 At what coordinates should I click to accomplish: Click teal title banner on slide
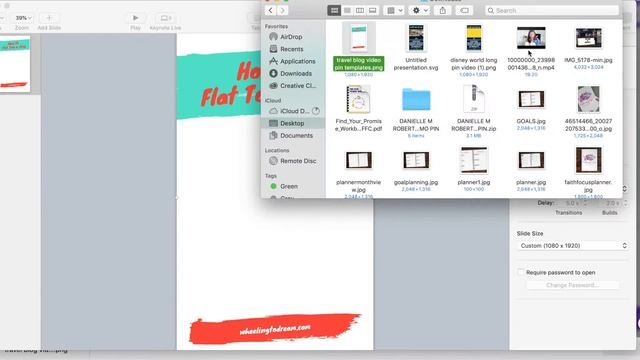click(219, 86)
